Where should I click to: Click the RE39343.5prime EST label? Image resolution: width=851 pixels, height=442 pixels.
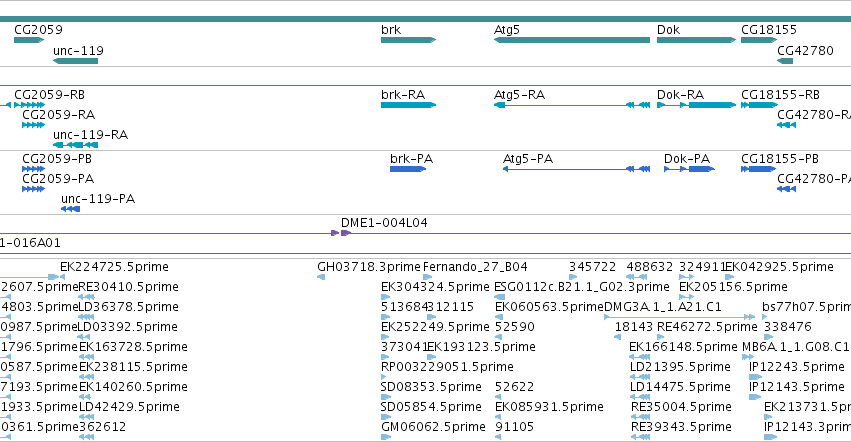coord(681,427)
